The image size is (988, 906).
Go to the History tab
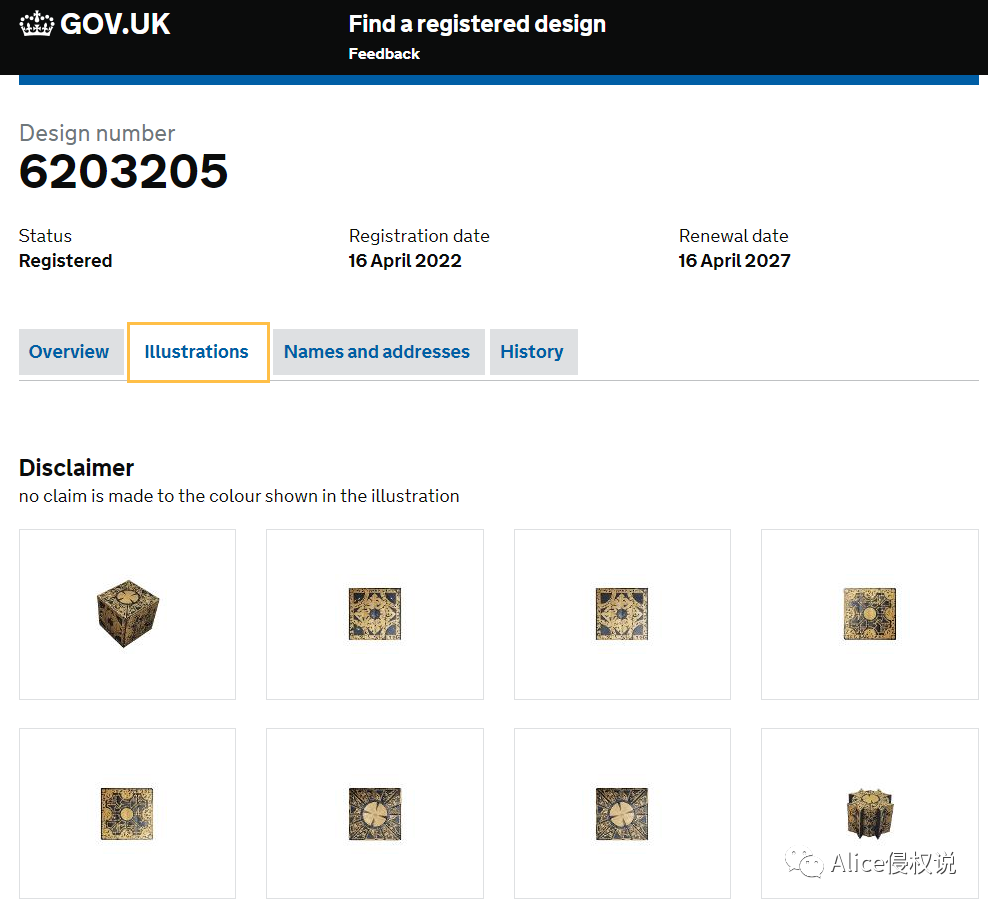533,352
